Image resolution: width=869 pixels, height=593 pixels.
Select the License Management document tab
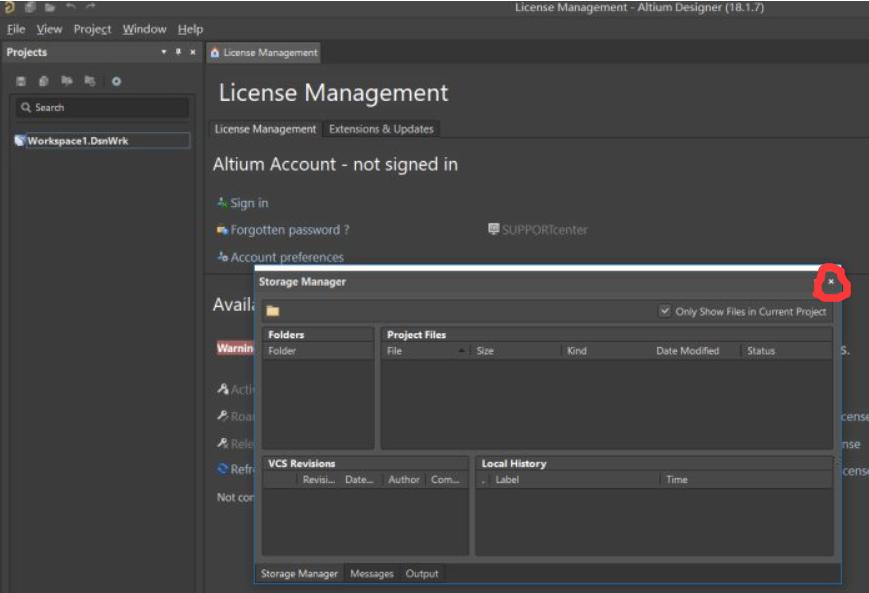(264, 53)
